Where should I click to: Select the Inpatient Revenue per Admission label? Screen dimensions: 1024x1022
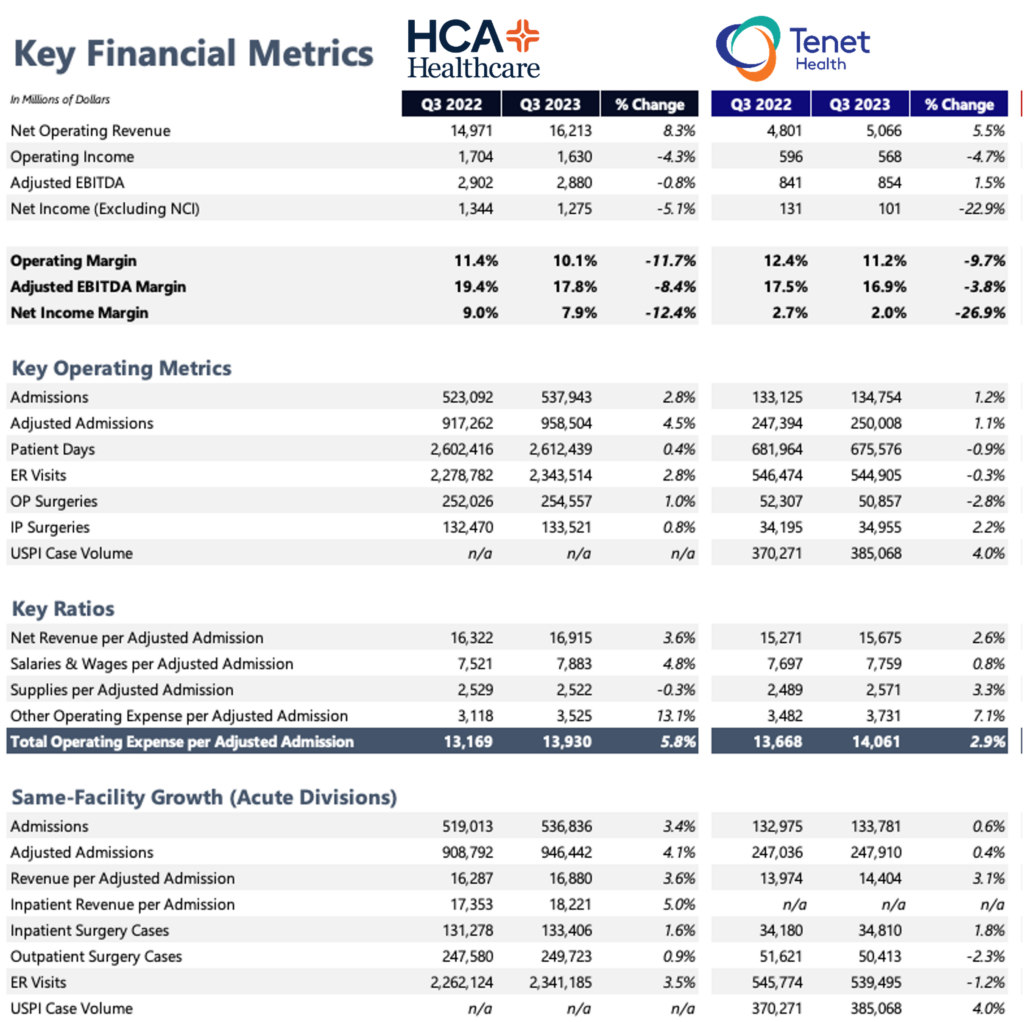click(x=122, y=904)
